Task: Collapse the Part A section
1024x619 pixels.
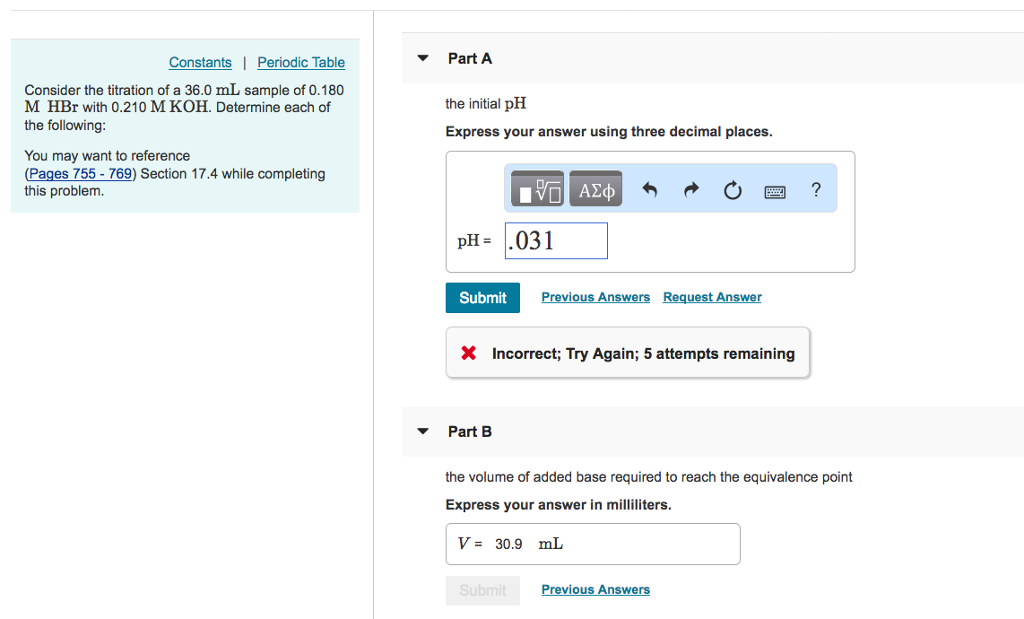Action: (423, 58)
